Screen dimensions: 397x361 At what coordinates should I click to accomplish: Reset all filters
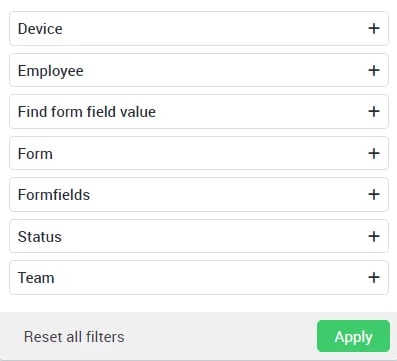pos(74,337)
